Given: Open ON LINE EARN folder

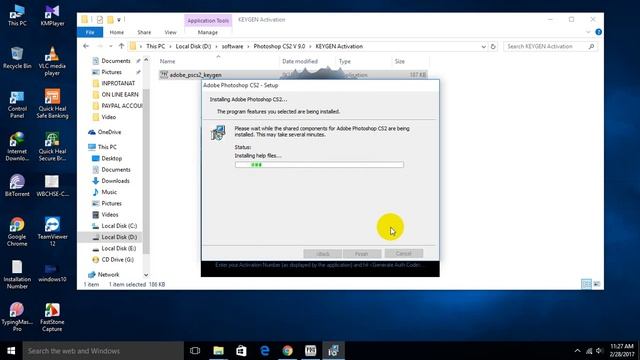Looking at the screenshot, I should 120,94.
